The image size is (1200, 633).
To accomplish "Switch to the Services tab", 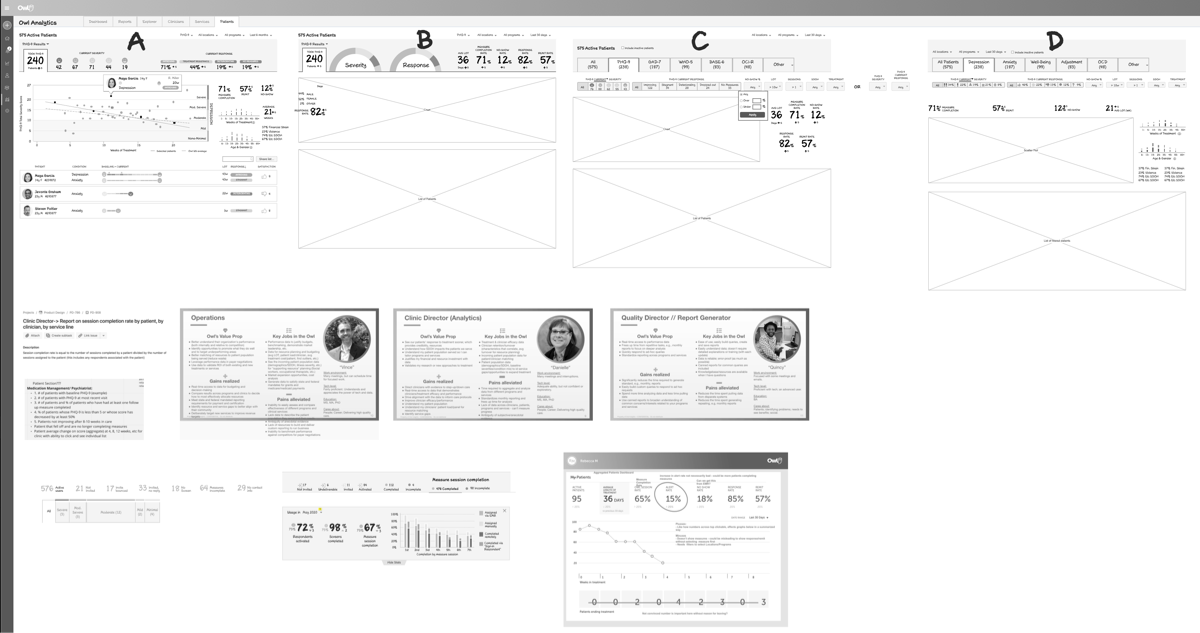I will [x=202, y=21].
